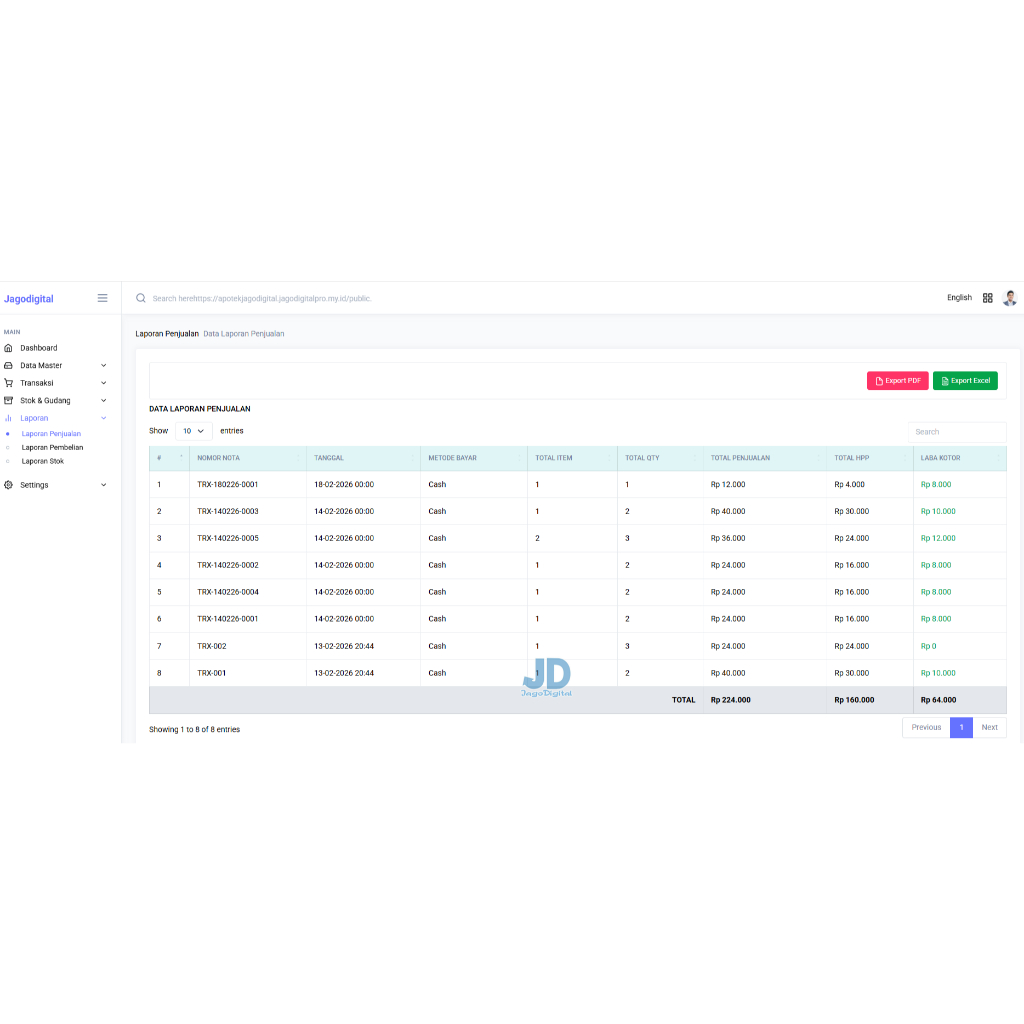Screen dimensions: 1024x1024
Task: Open the Settings menu
Action: [34, 485]
